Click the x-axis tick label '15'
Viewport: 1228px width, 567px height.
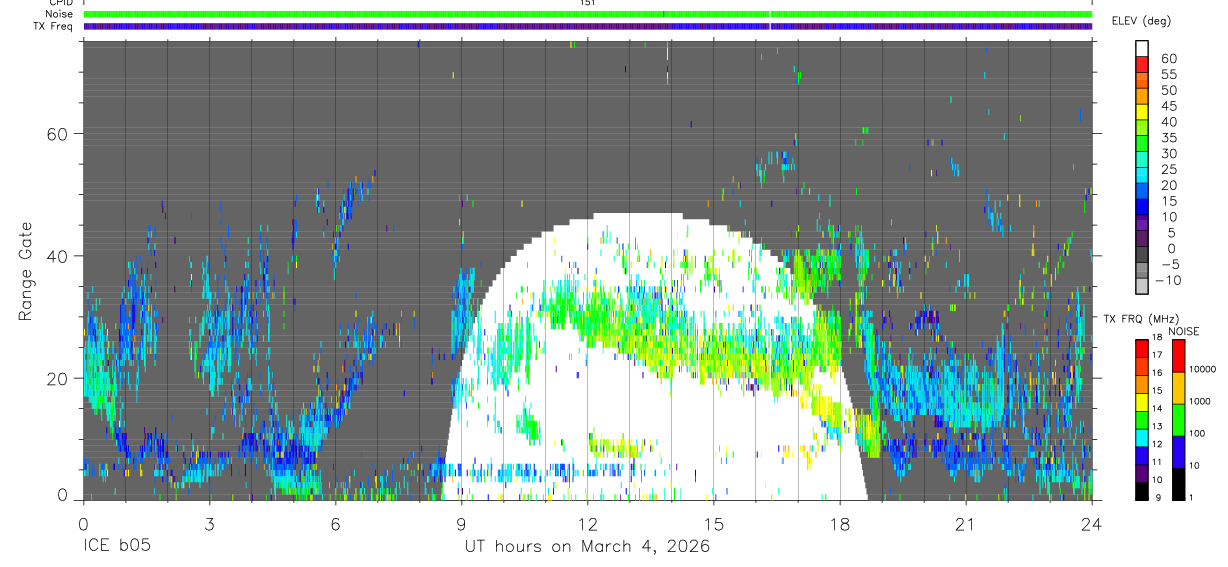pos(714,524)
